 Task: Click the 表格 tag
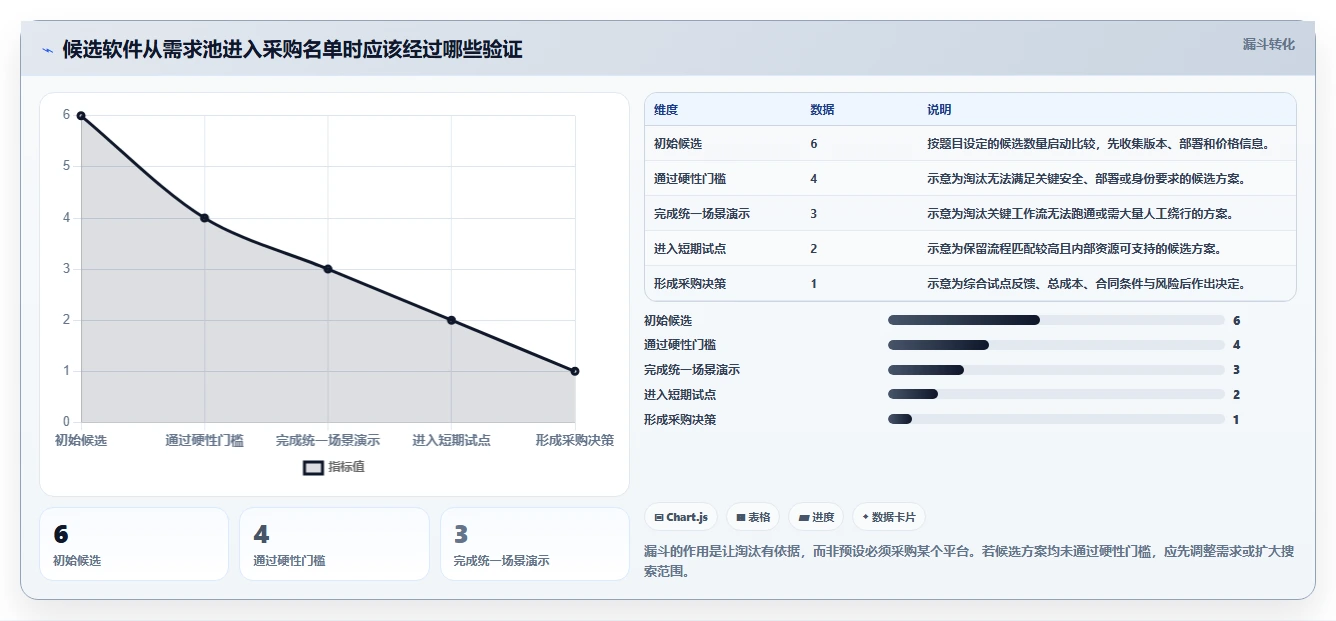(x=753, y=517)
